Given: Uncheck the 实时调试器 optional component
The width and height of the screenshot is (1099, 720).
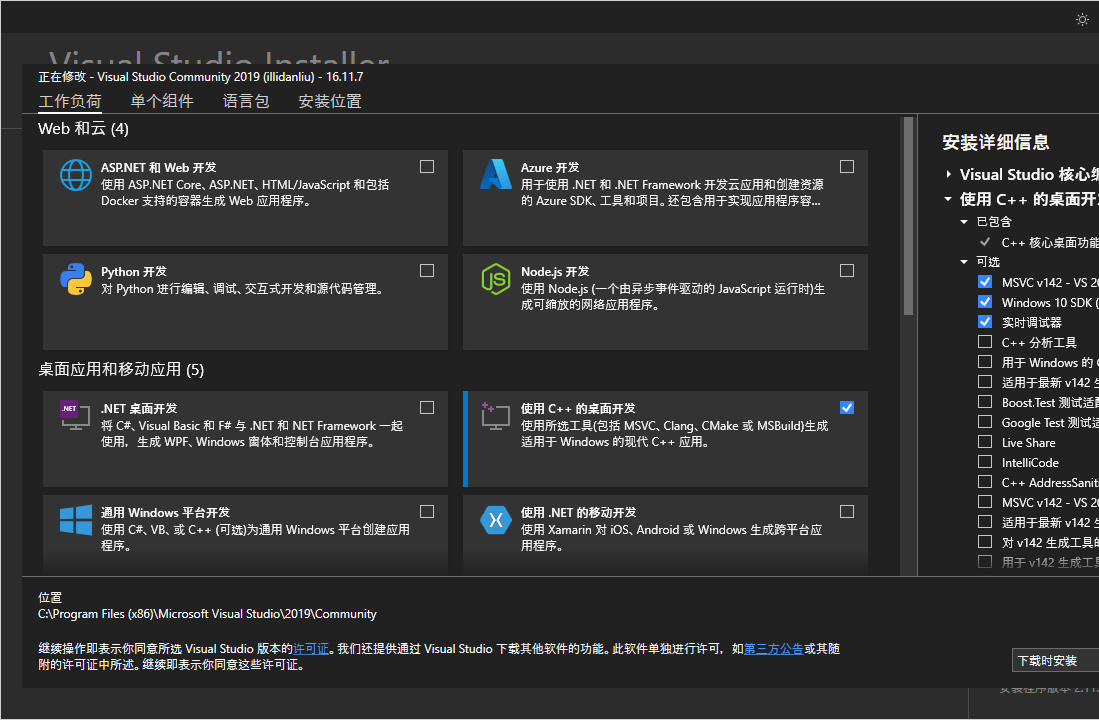Looking at the screenshot, I should 985,322.
